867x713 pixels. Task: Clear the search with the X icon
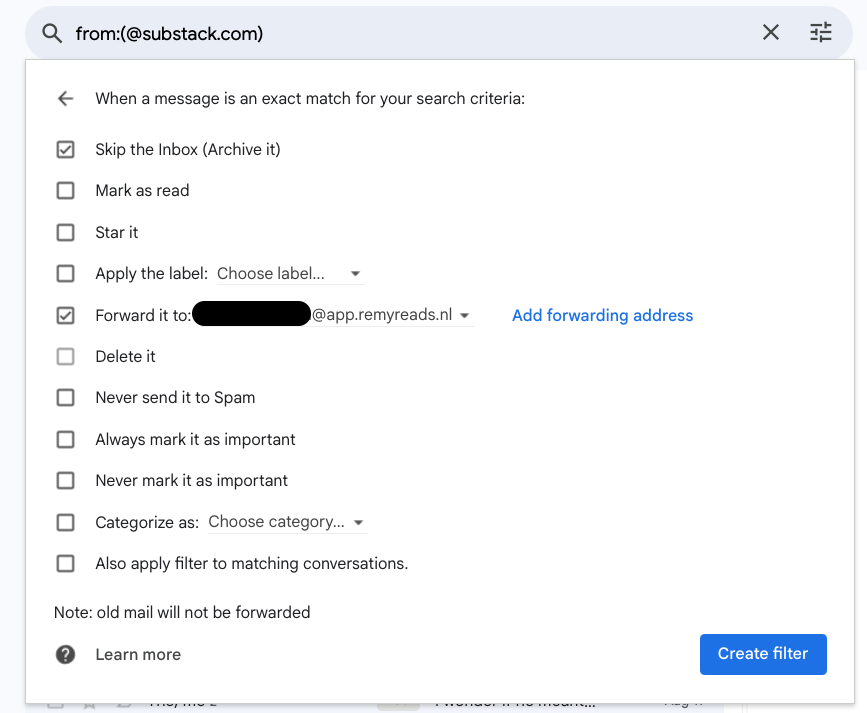click(771, 32)
